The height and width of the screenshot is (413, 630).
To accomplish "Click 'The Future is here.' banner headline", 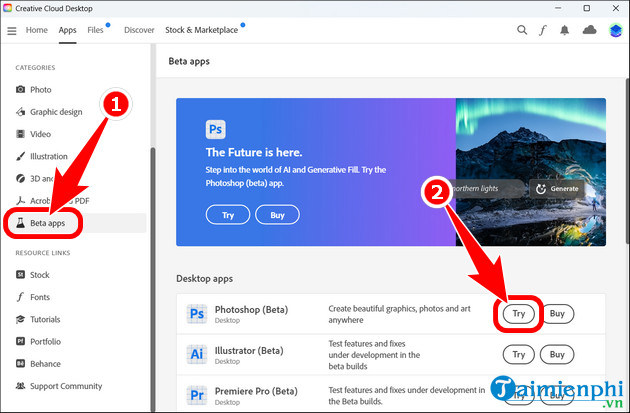I will (254, 153).
